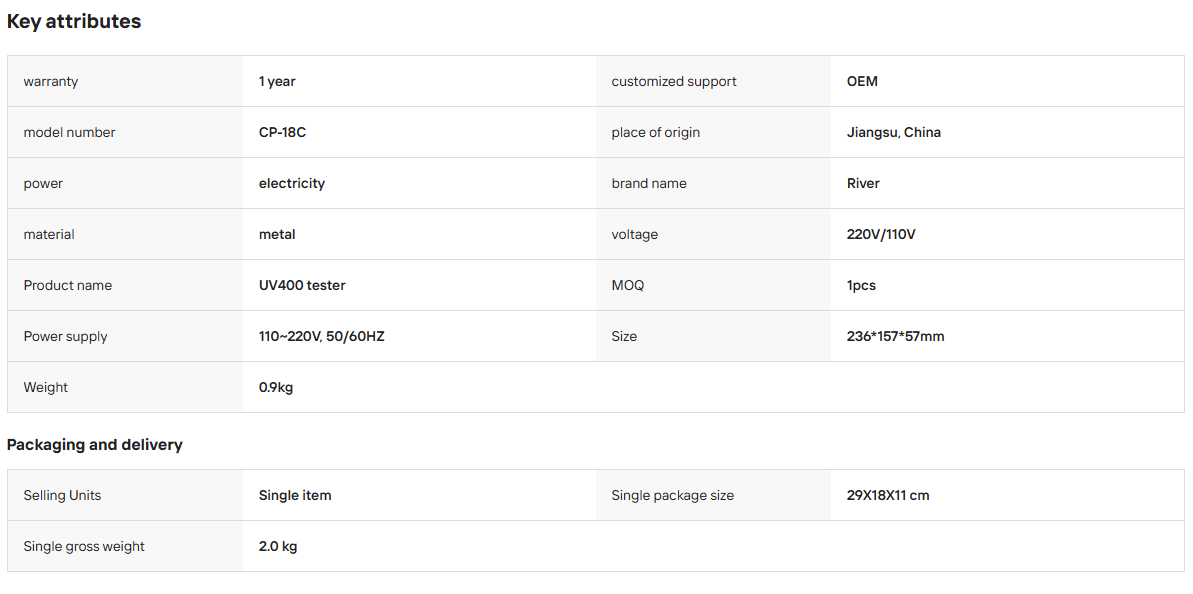Image resolution: width=1193 pixels, height=594 pixels.
Task: Click the River brand name value
Action: tap(863, 183)
